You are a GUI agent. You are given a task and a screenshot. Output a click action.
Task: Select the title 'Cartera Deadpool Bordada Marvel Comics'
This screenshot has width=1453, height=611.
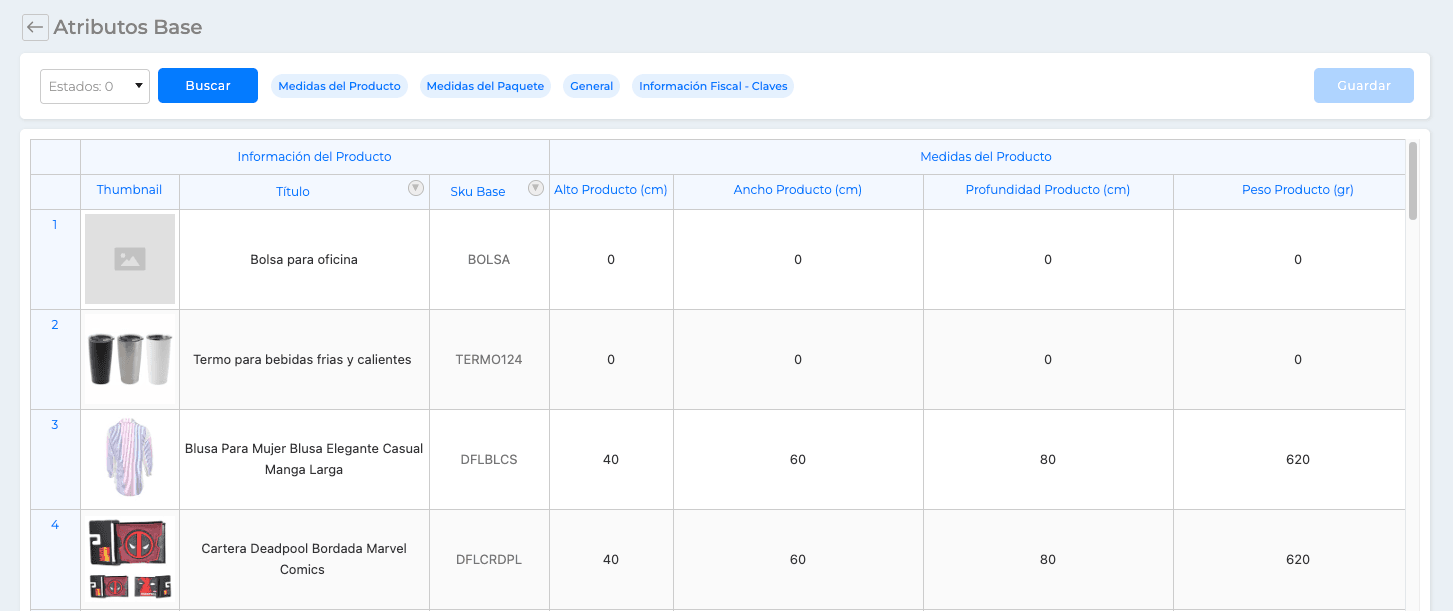tap(304, 559)
